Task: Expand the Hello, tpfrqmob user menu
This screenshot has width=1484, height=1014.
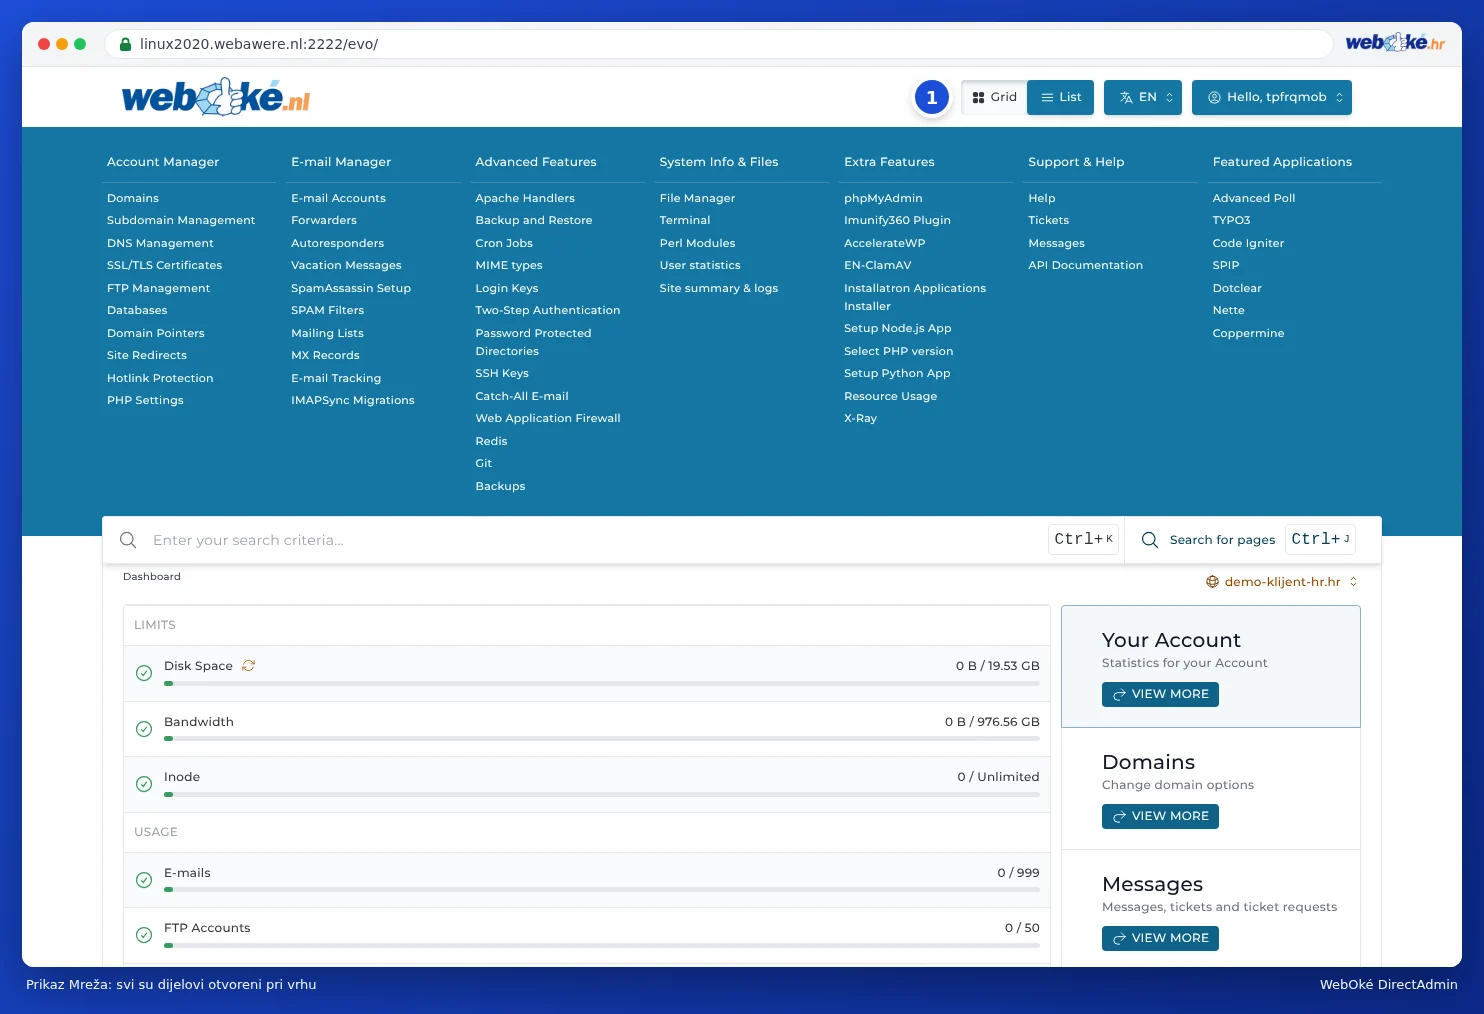Action: [x=1272, y=97]
